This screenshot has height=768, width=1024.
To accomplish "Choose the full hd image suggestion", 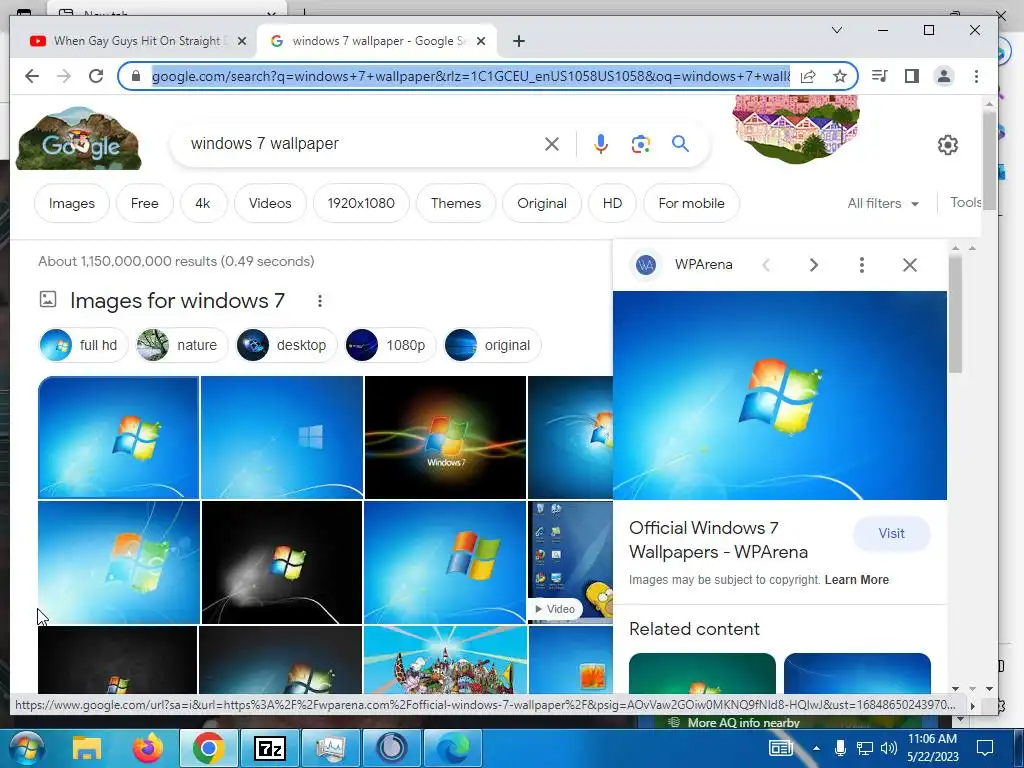I will (x=83, y=345).
